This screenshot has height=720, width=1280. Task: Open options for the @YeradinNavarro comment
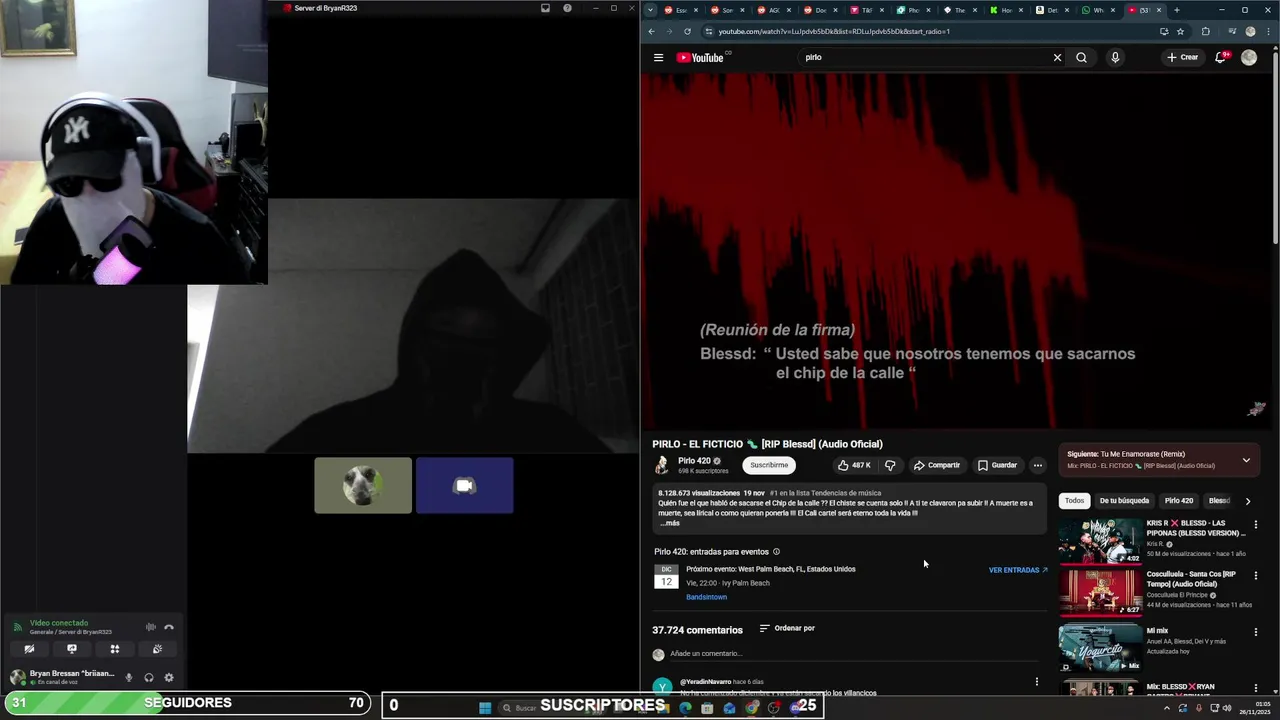point(1036,682)
